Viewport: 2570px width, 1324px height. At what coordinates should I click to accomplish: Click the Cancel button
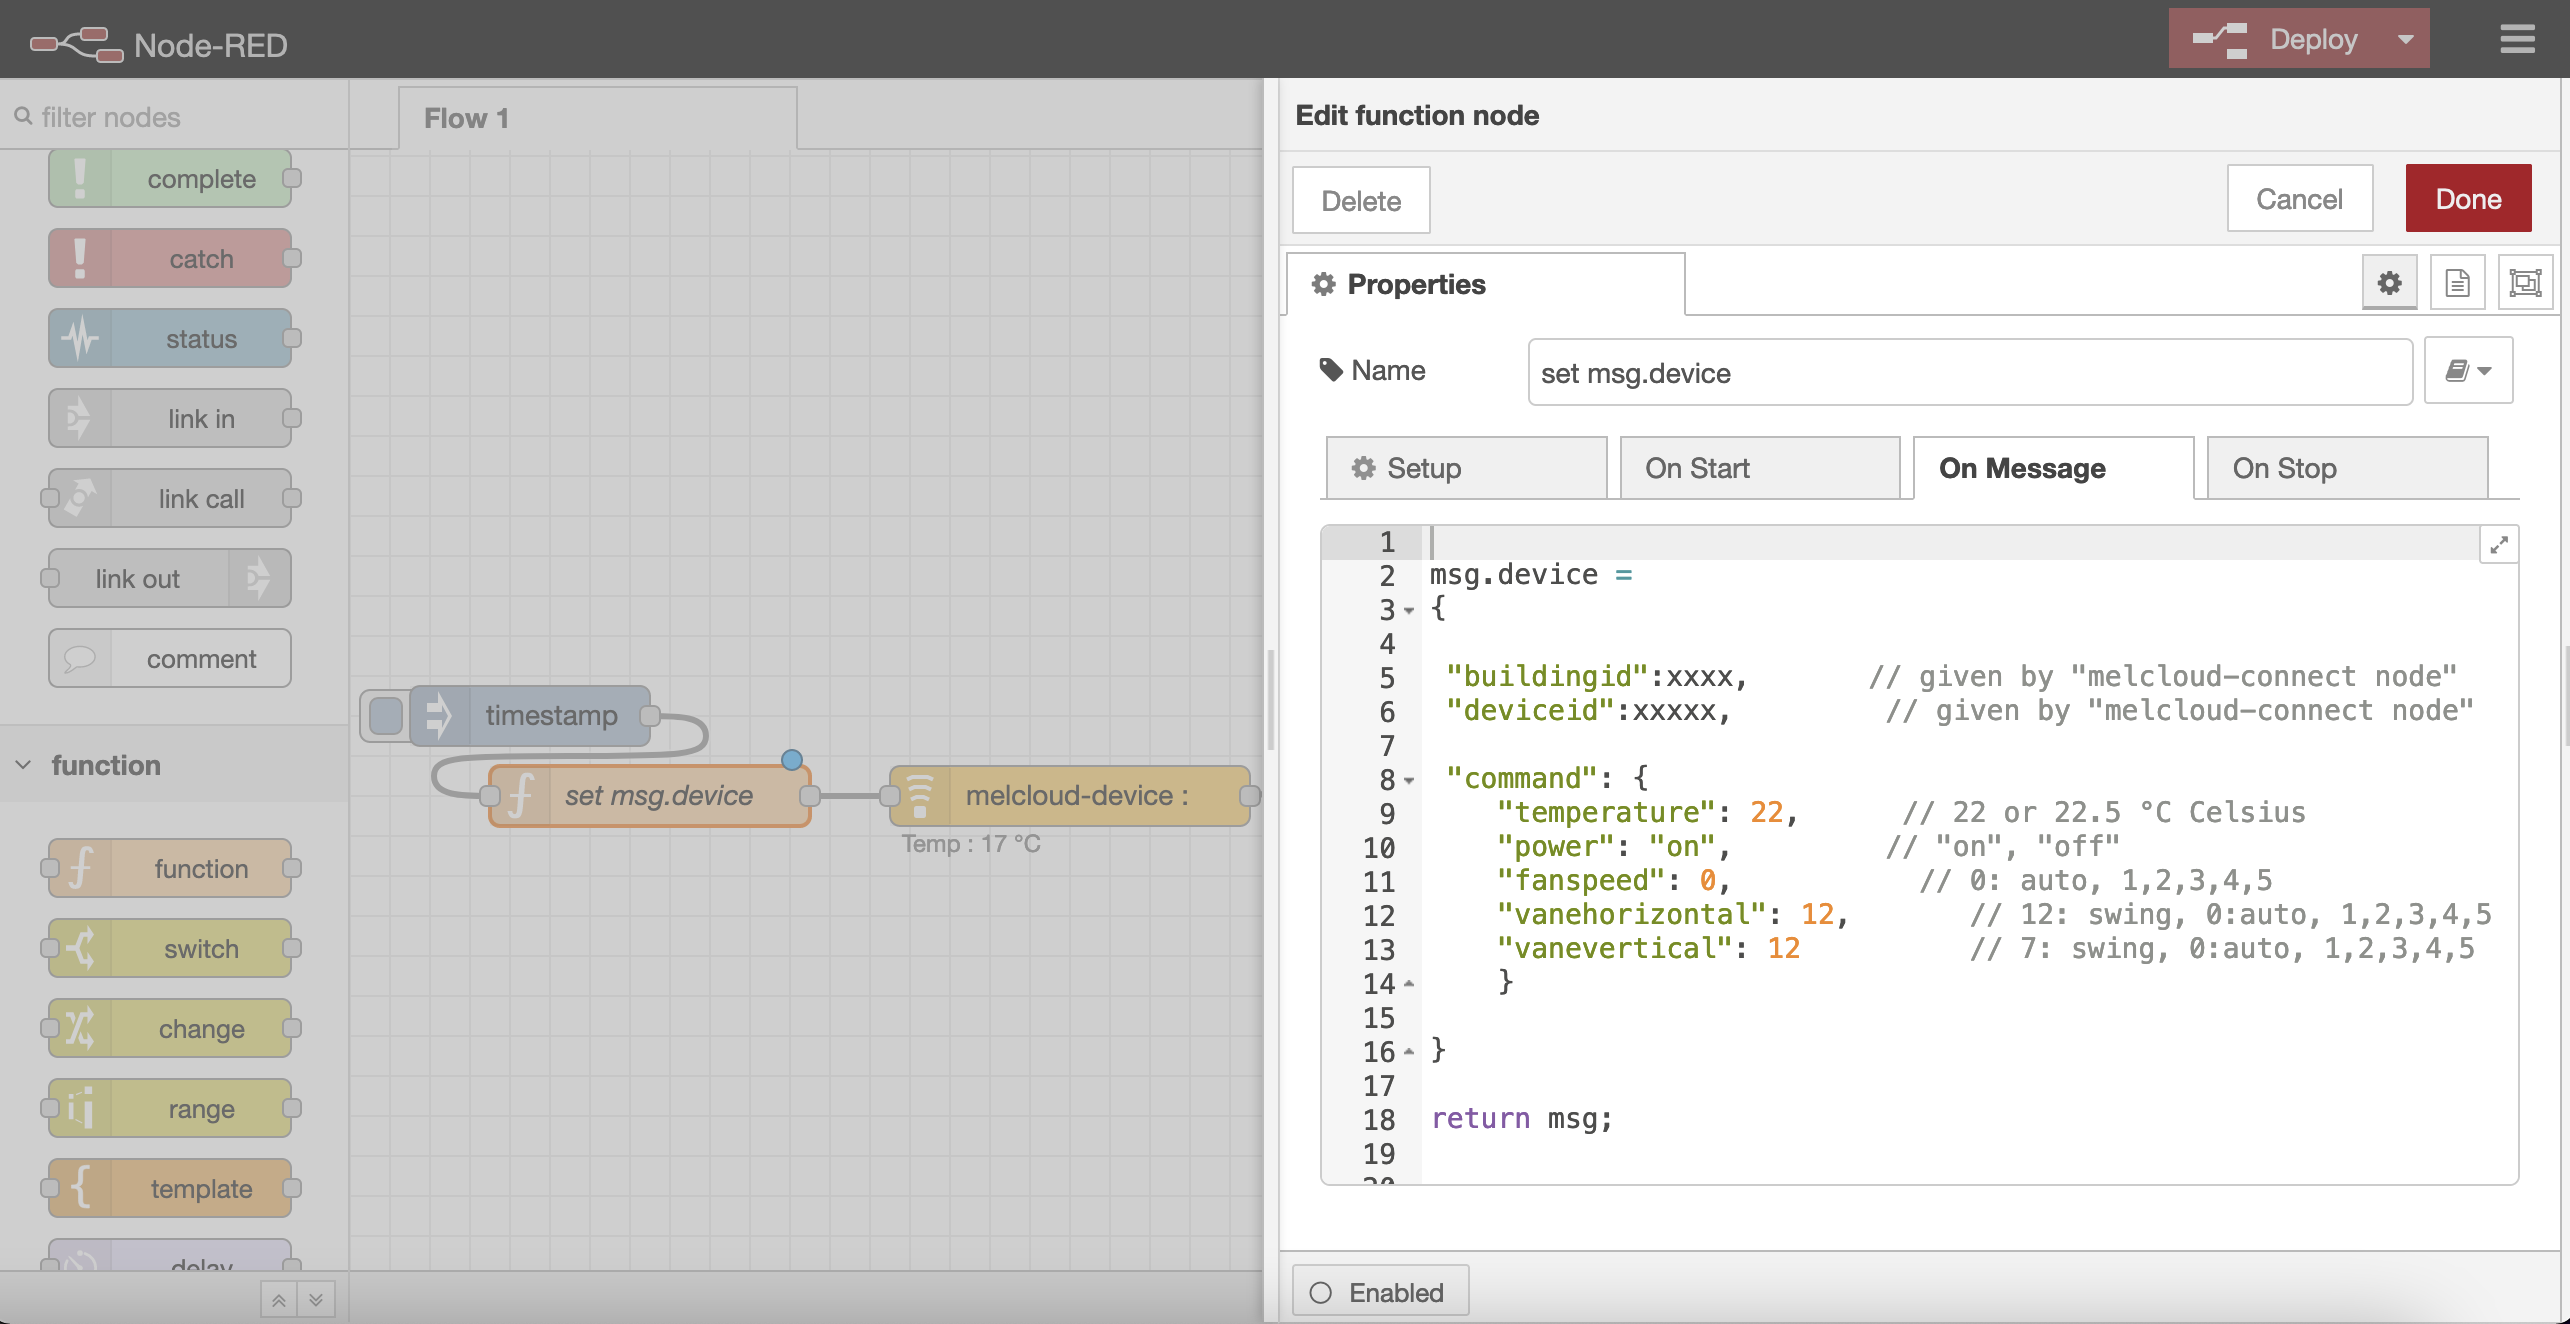(2299, 199)
